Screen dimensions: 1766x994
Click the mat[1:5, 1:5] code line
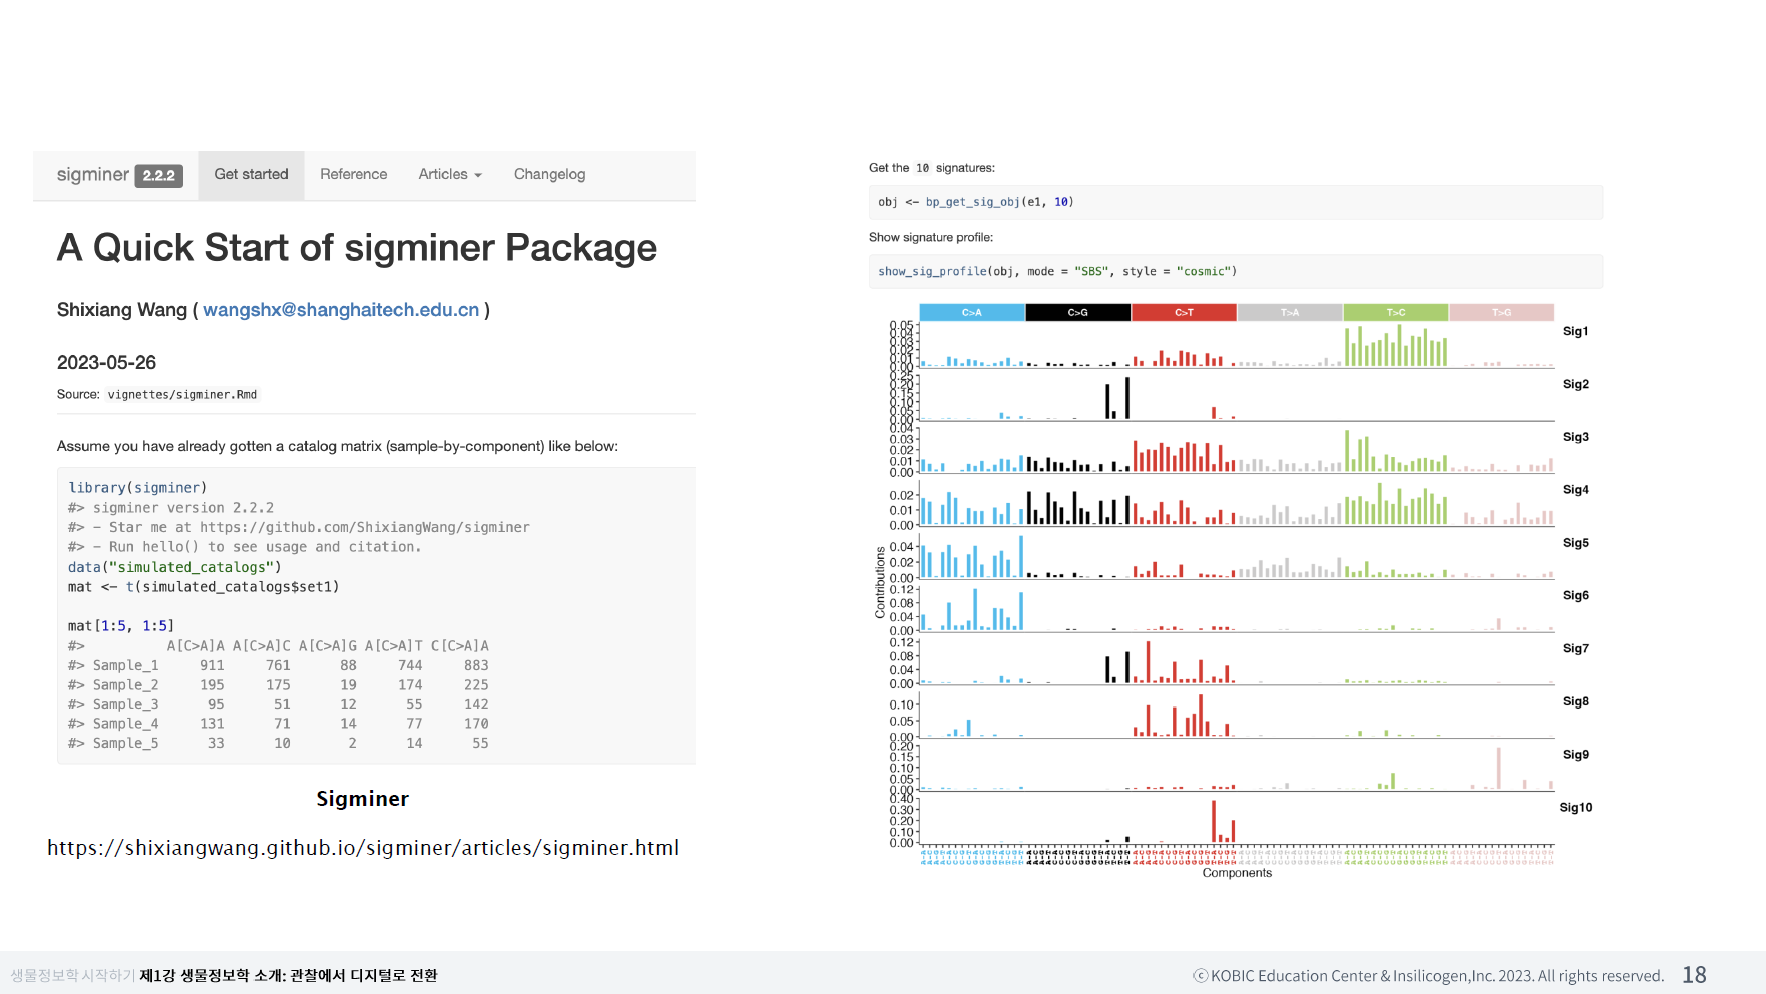pyautogui.click(x=121, y=626)
